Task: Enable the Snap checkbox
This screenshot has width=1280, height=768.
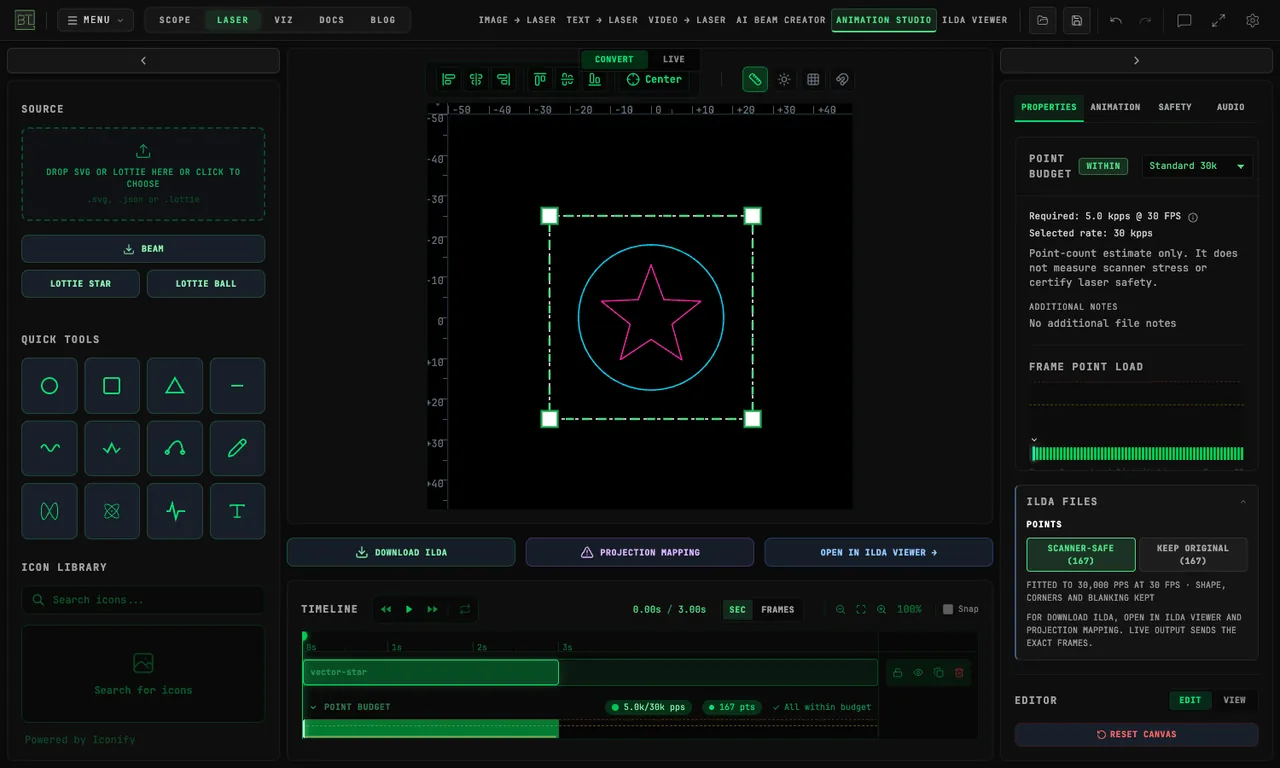Action: point(948,609)
